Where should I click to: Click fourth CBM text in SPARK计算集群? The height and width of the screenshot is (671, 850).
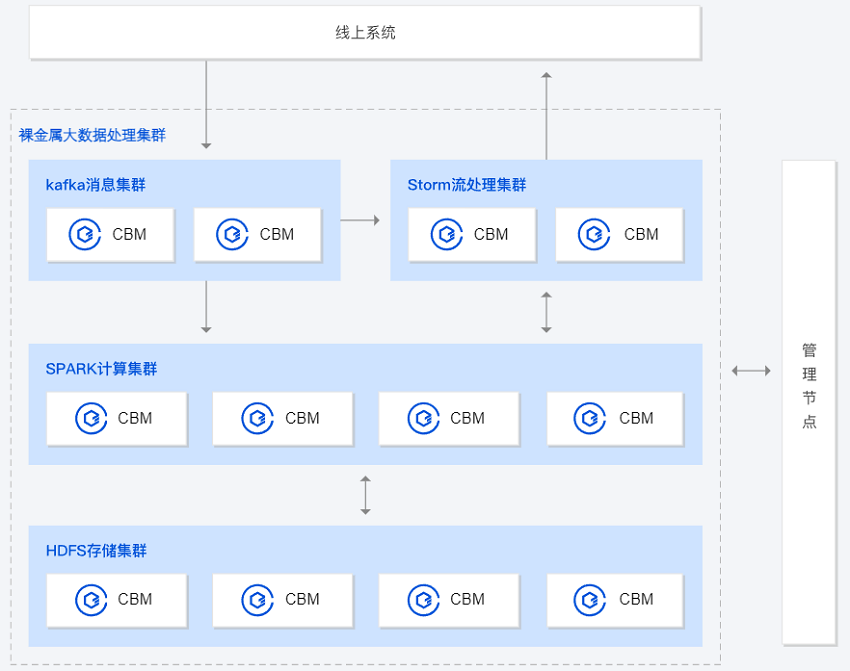pos(636,418)
